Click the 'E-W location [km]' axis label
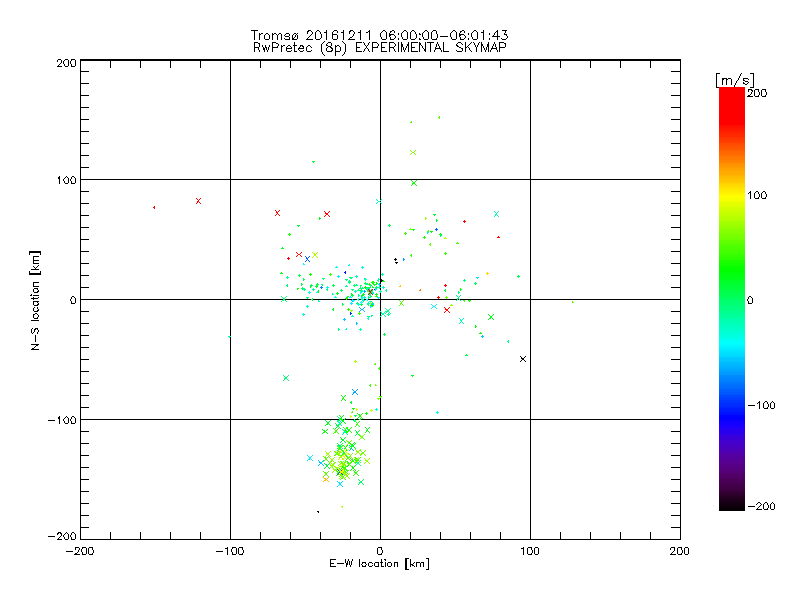 [x=379, y=564]
